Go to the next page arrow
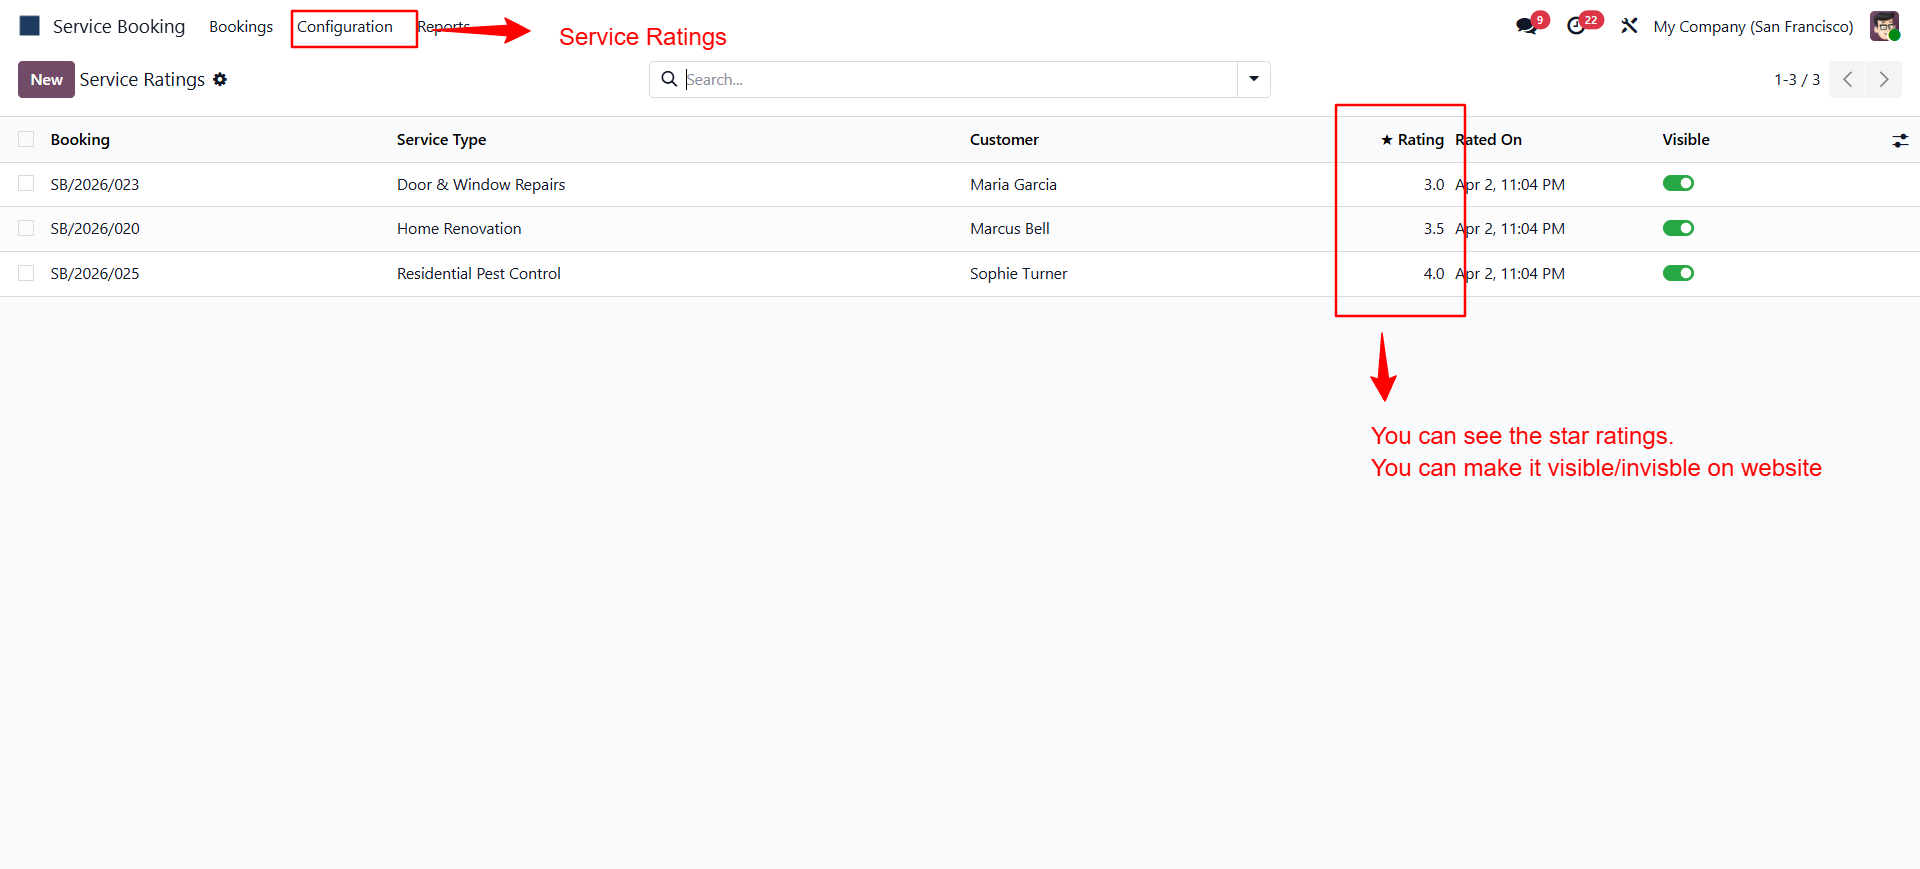 tap(1884, 79)
